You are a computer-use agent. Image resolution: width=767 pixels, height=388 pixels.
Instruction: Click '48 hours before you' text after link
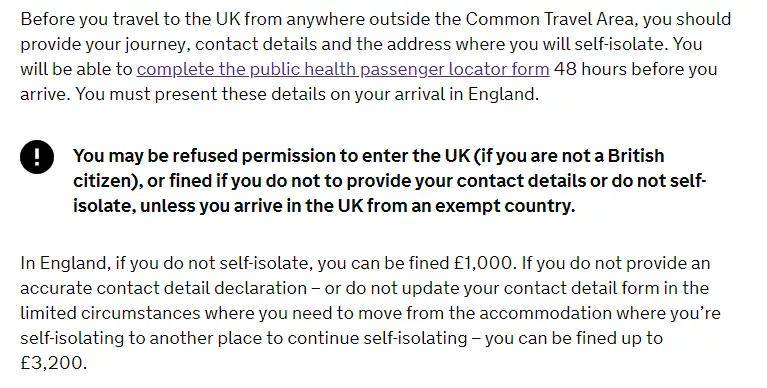point(636,69)
